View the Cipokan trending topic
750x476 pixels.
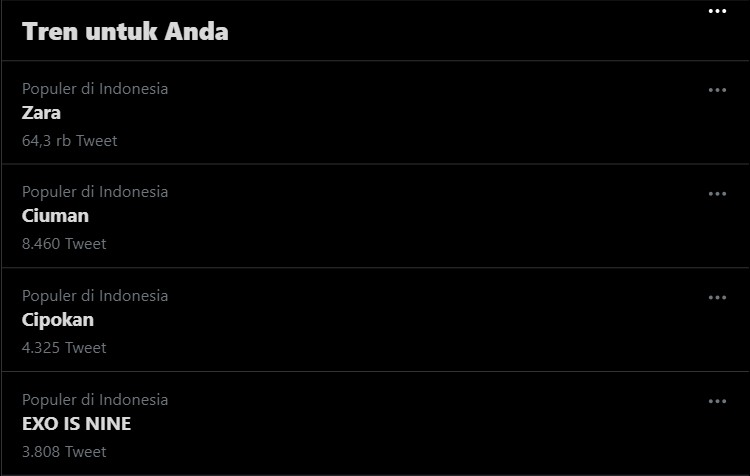pos(58,320)
